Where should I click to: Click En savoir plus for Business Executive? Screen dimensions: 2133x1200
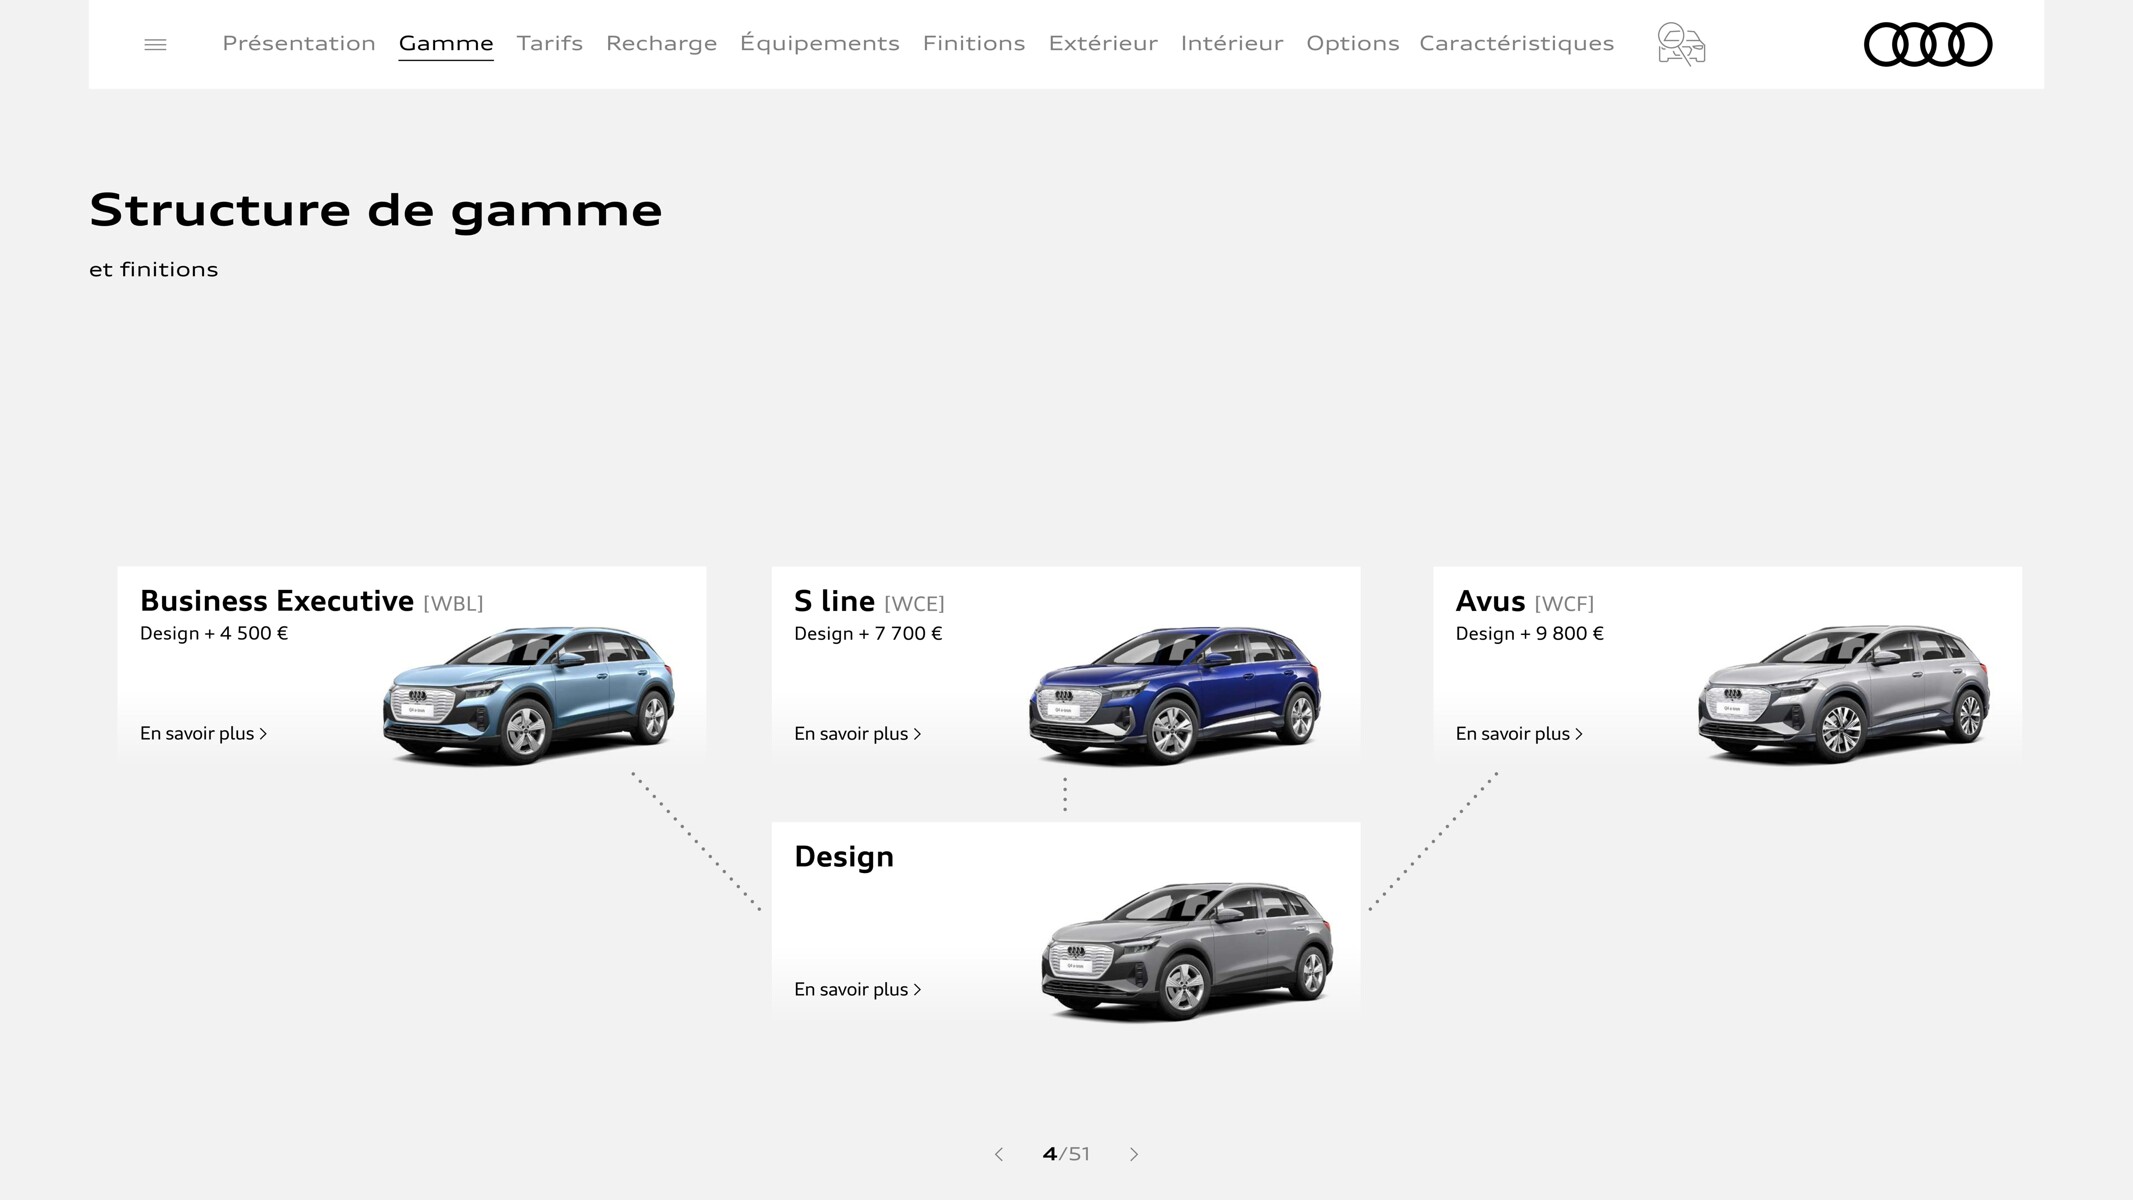coord(204,733)
